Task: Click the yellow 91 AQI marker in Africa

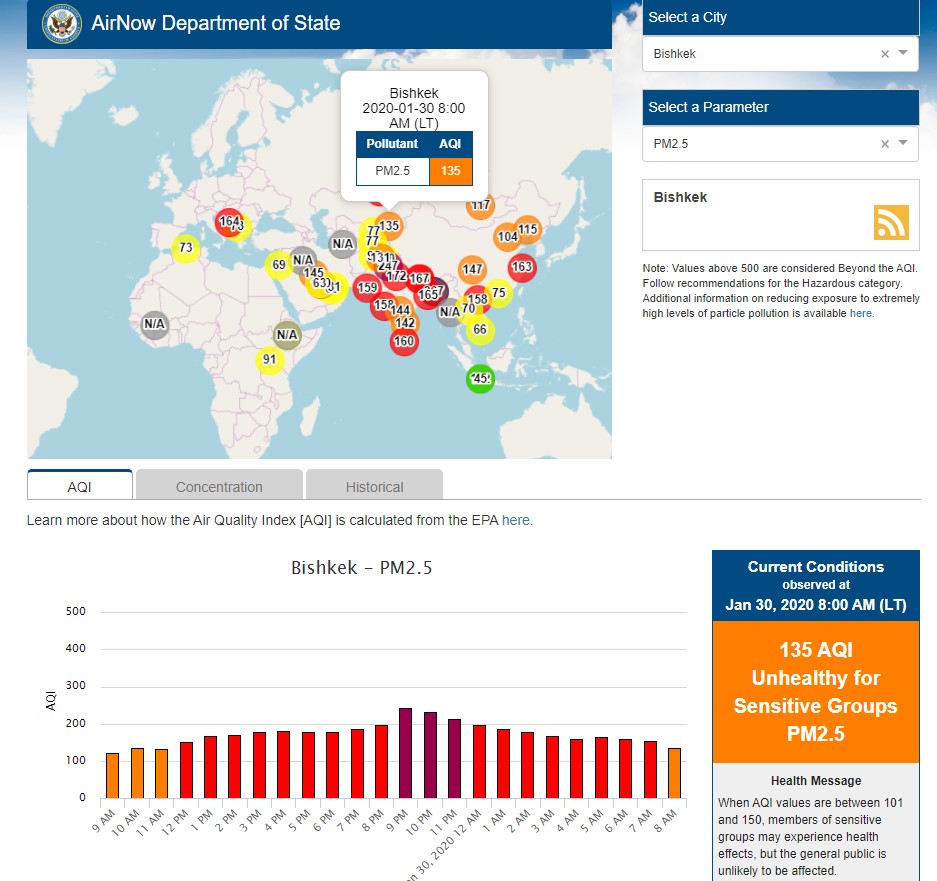Action: tap(269, 360)
